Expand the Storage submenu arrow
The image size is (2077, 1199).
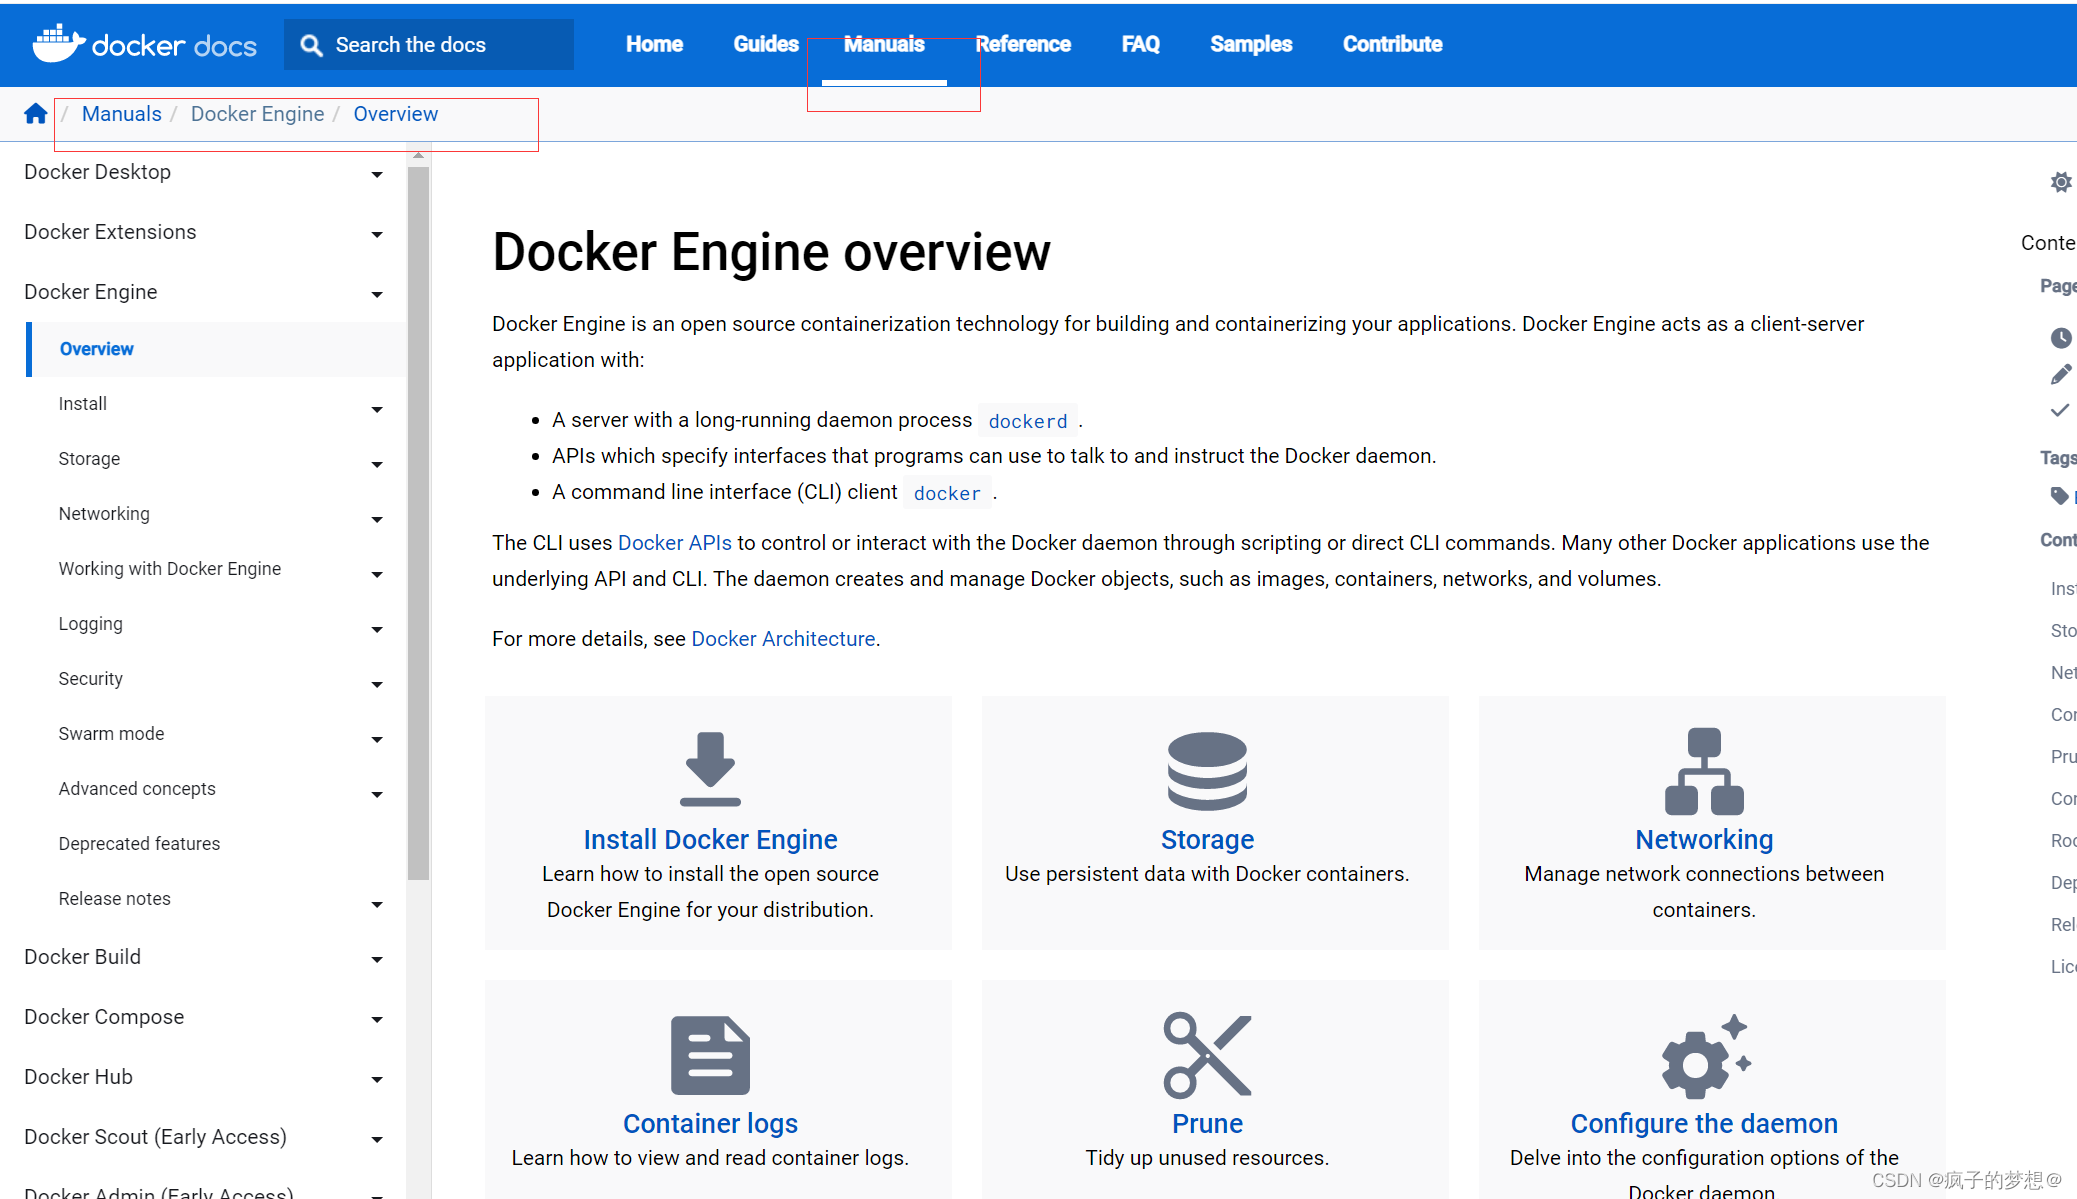click(x=377, y=465)
